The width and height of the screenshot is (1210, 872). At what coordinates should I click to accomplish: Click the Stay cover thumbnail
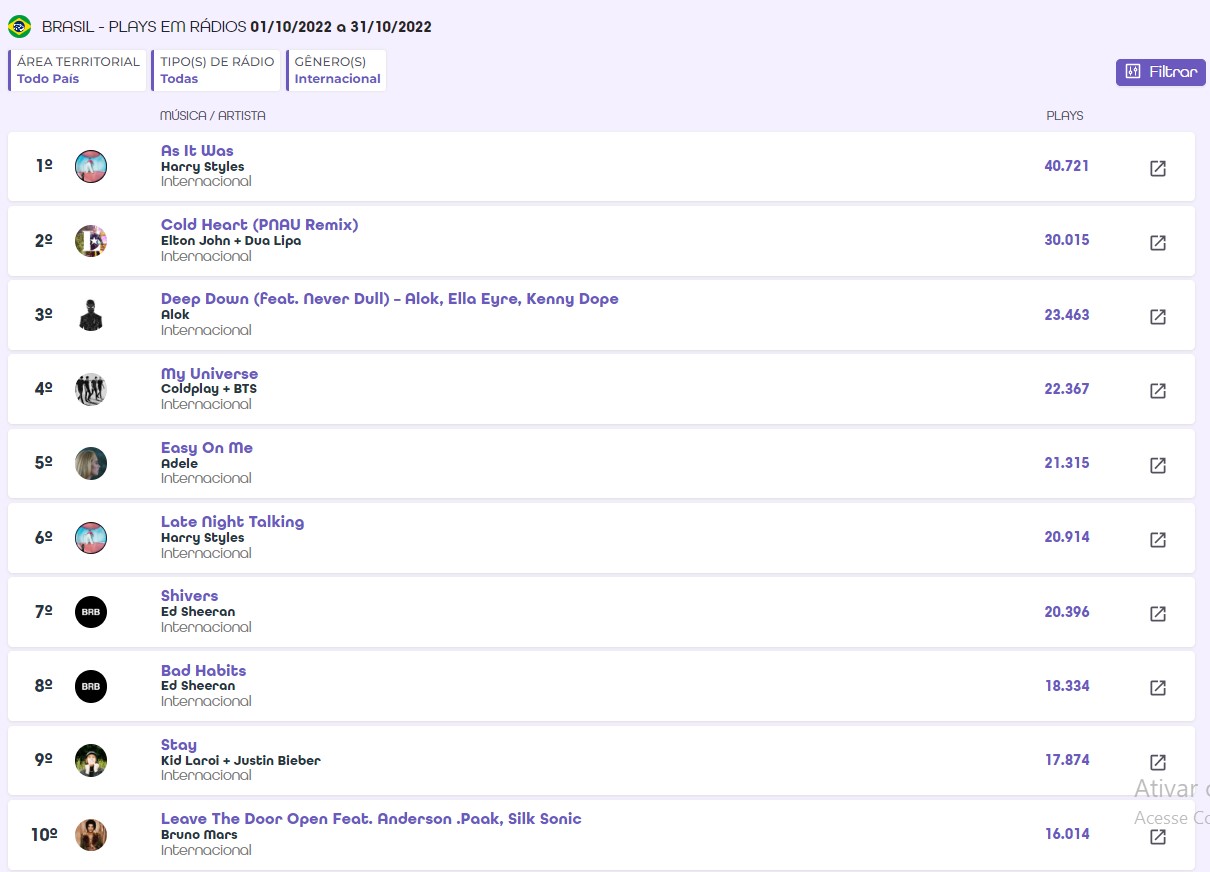pos(91,760)
